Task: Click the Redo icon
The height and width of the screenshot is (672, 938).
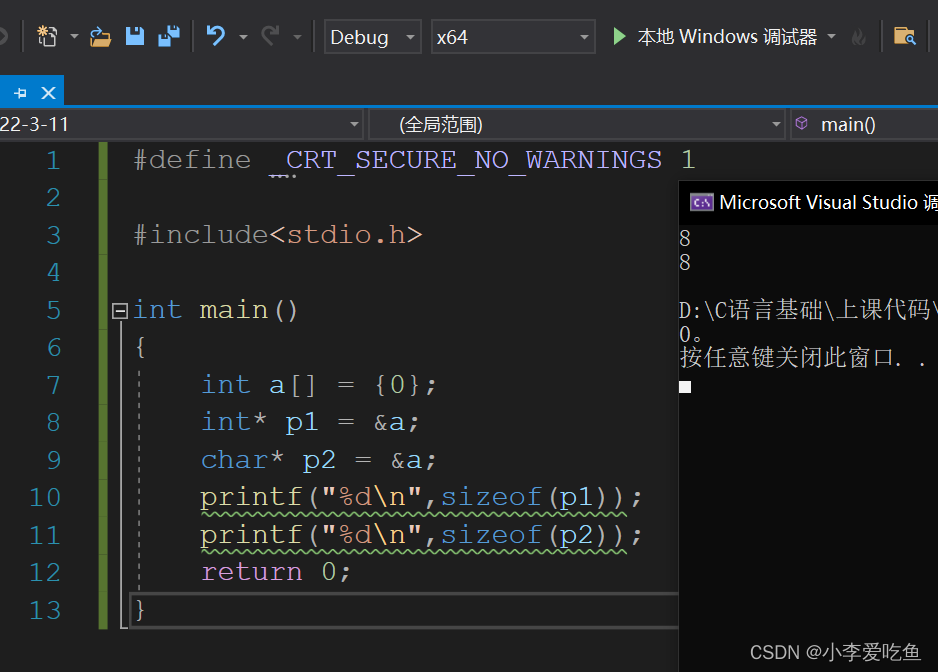Action: [x=270, y=37]
